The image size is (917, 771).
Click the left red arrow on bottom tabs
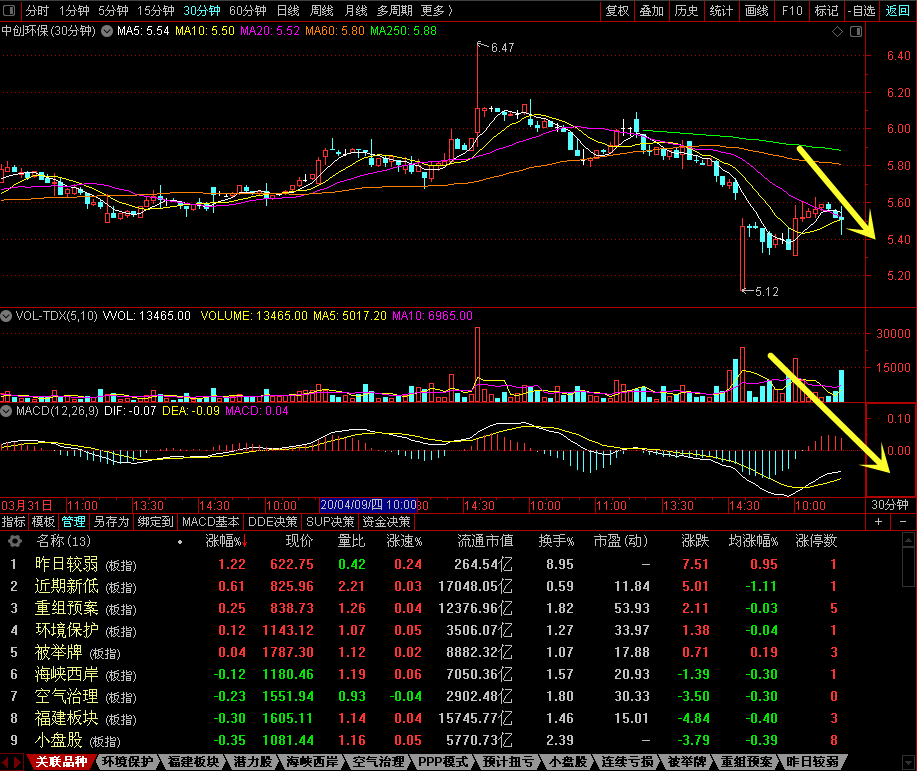5,762
